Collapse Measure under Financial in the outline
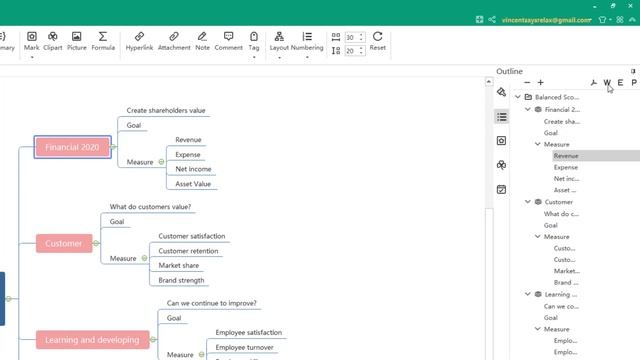Screen dimensions: 640x360 click(x=538, y=144)
